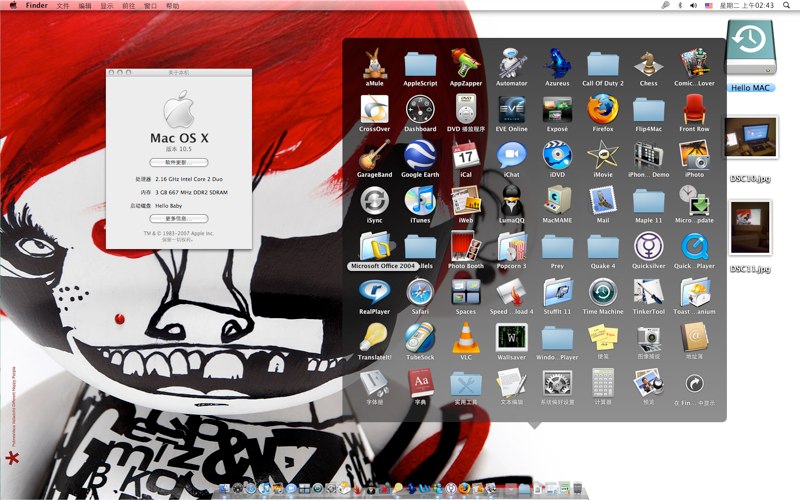Open the 实用工具 utilities folder
This screenshot has height=500, width=800.
click(x=466, y=384)
